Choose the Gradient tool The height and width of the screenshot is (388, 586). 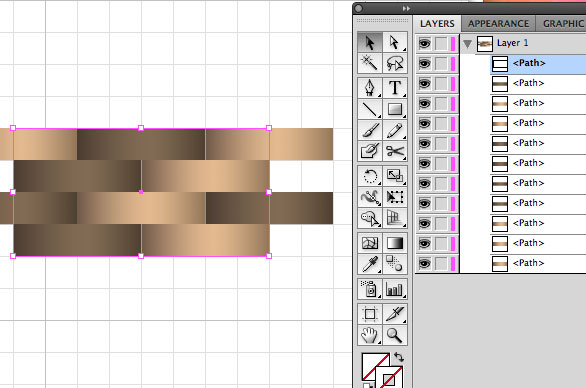(x=394, y=243)
